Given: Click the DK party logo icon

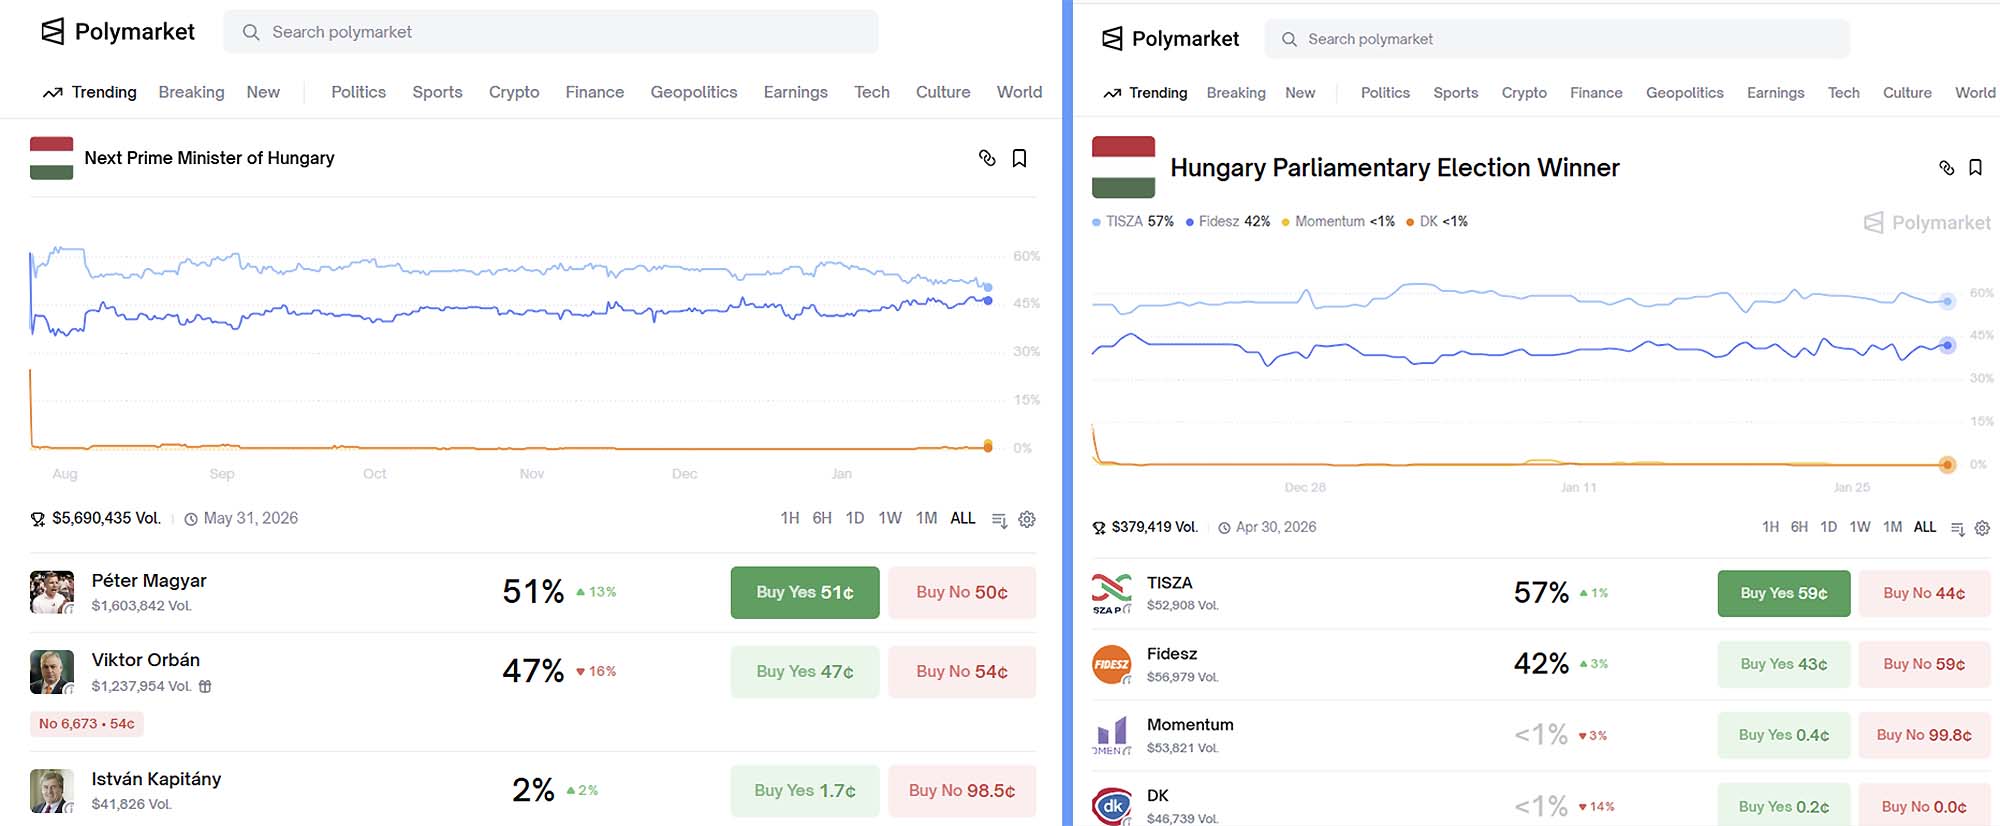Looking at the screenshot, I should pos(1111,806).
